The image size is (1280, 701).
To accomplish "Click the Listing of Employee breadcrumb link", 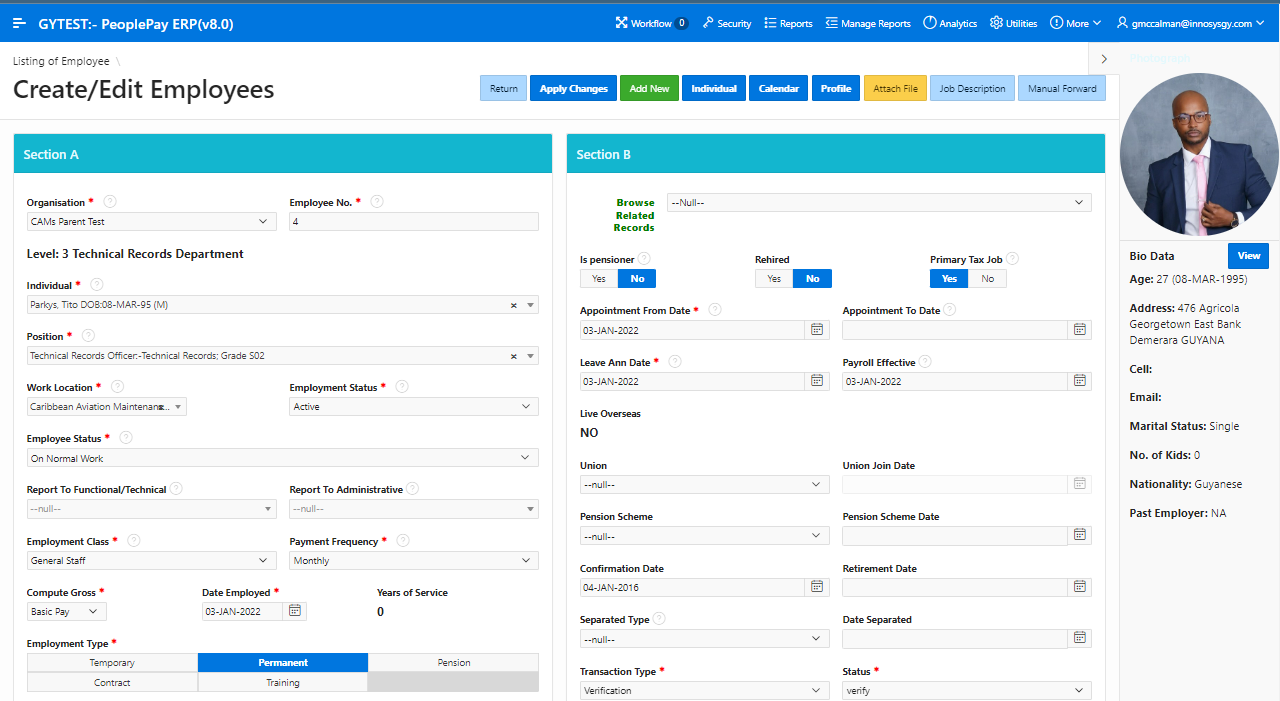I will (x=61, y=61).
